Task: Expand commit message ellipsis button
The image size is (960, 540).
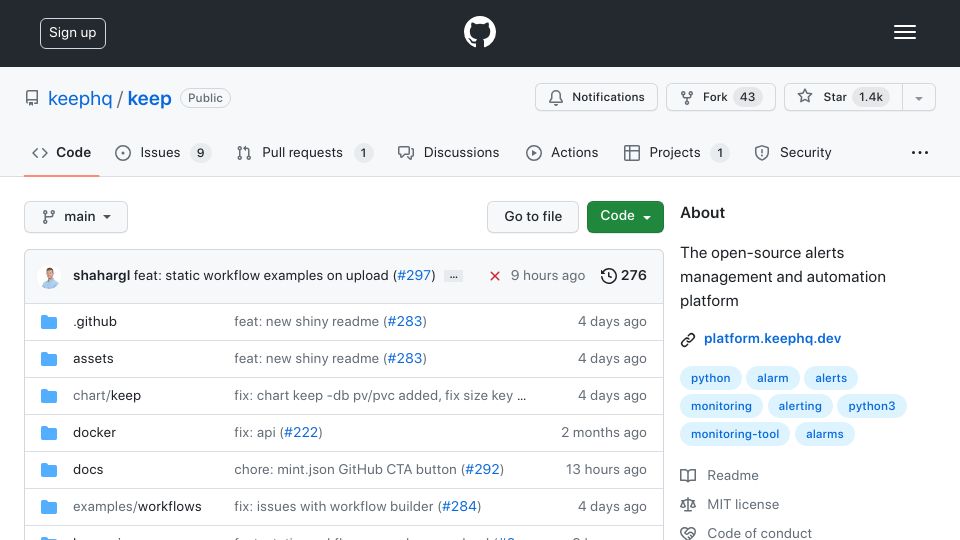Action: pos(454,276)
